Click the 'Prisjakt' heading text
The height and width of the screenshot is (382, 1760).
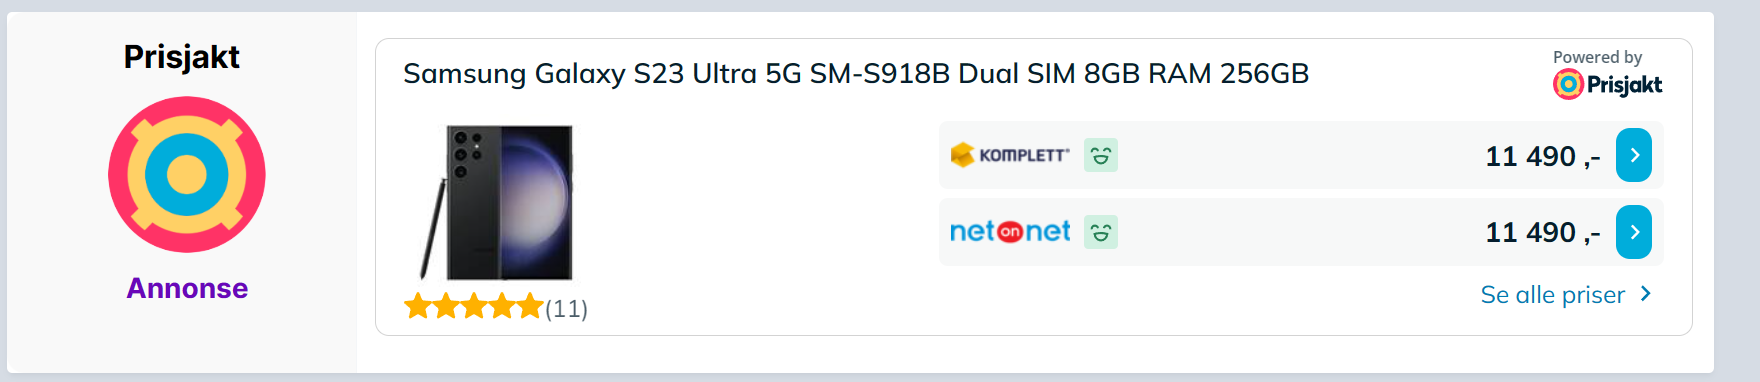pos(182,57)
